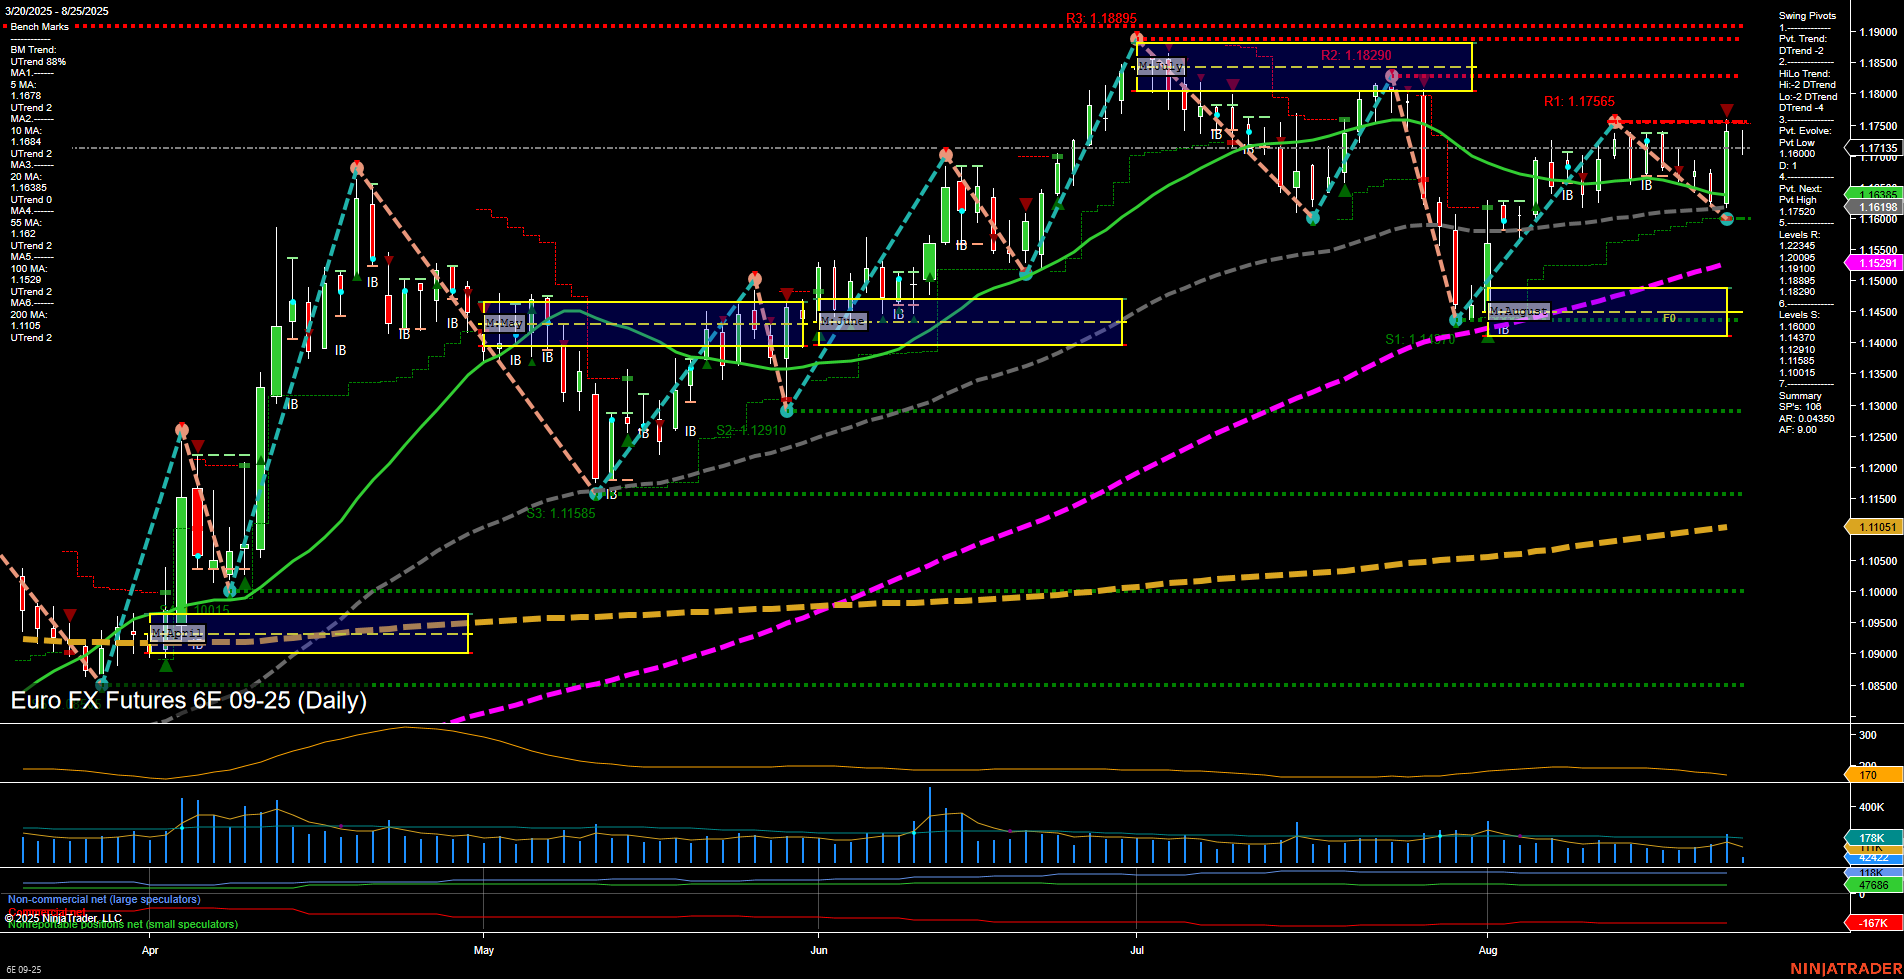The image size is (1904, 979).
Task: Click the © 2025 NinjaTrader, LLC copyright text
Action: 63,918
